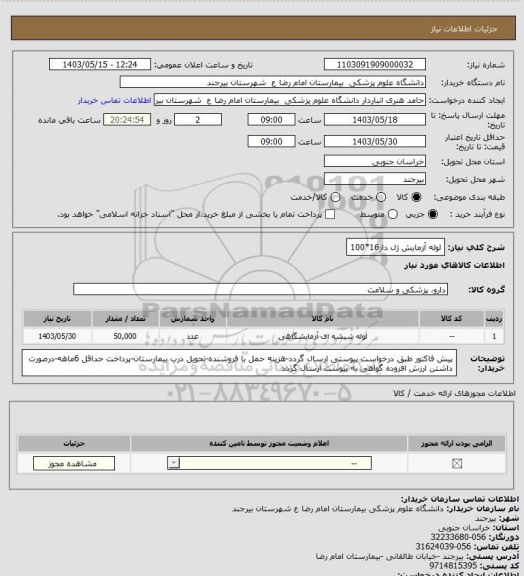Click the remaining days field showing 2

(198, 120)
